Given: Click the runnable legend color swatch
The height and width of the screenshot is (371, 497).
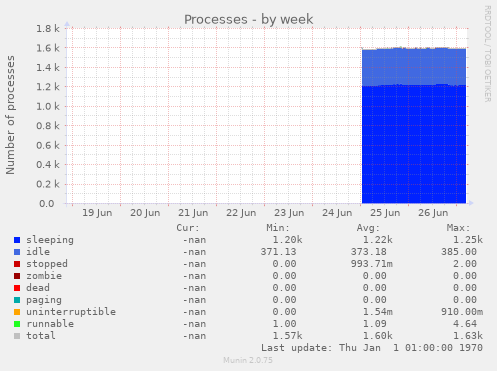Looking at the screenshot, I should click(17, 324).
